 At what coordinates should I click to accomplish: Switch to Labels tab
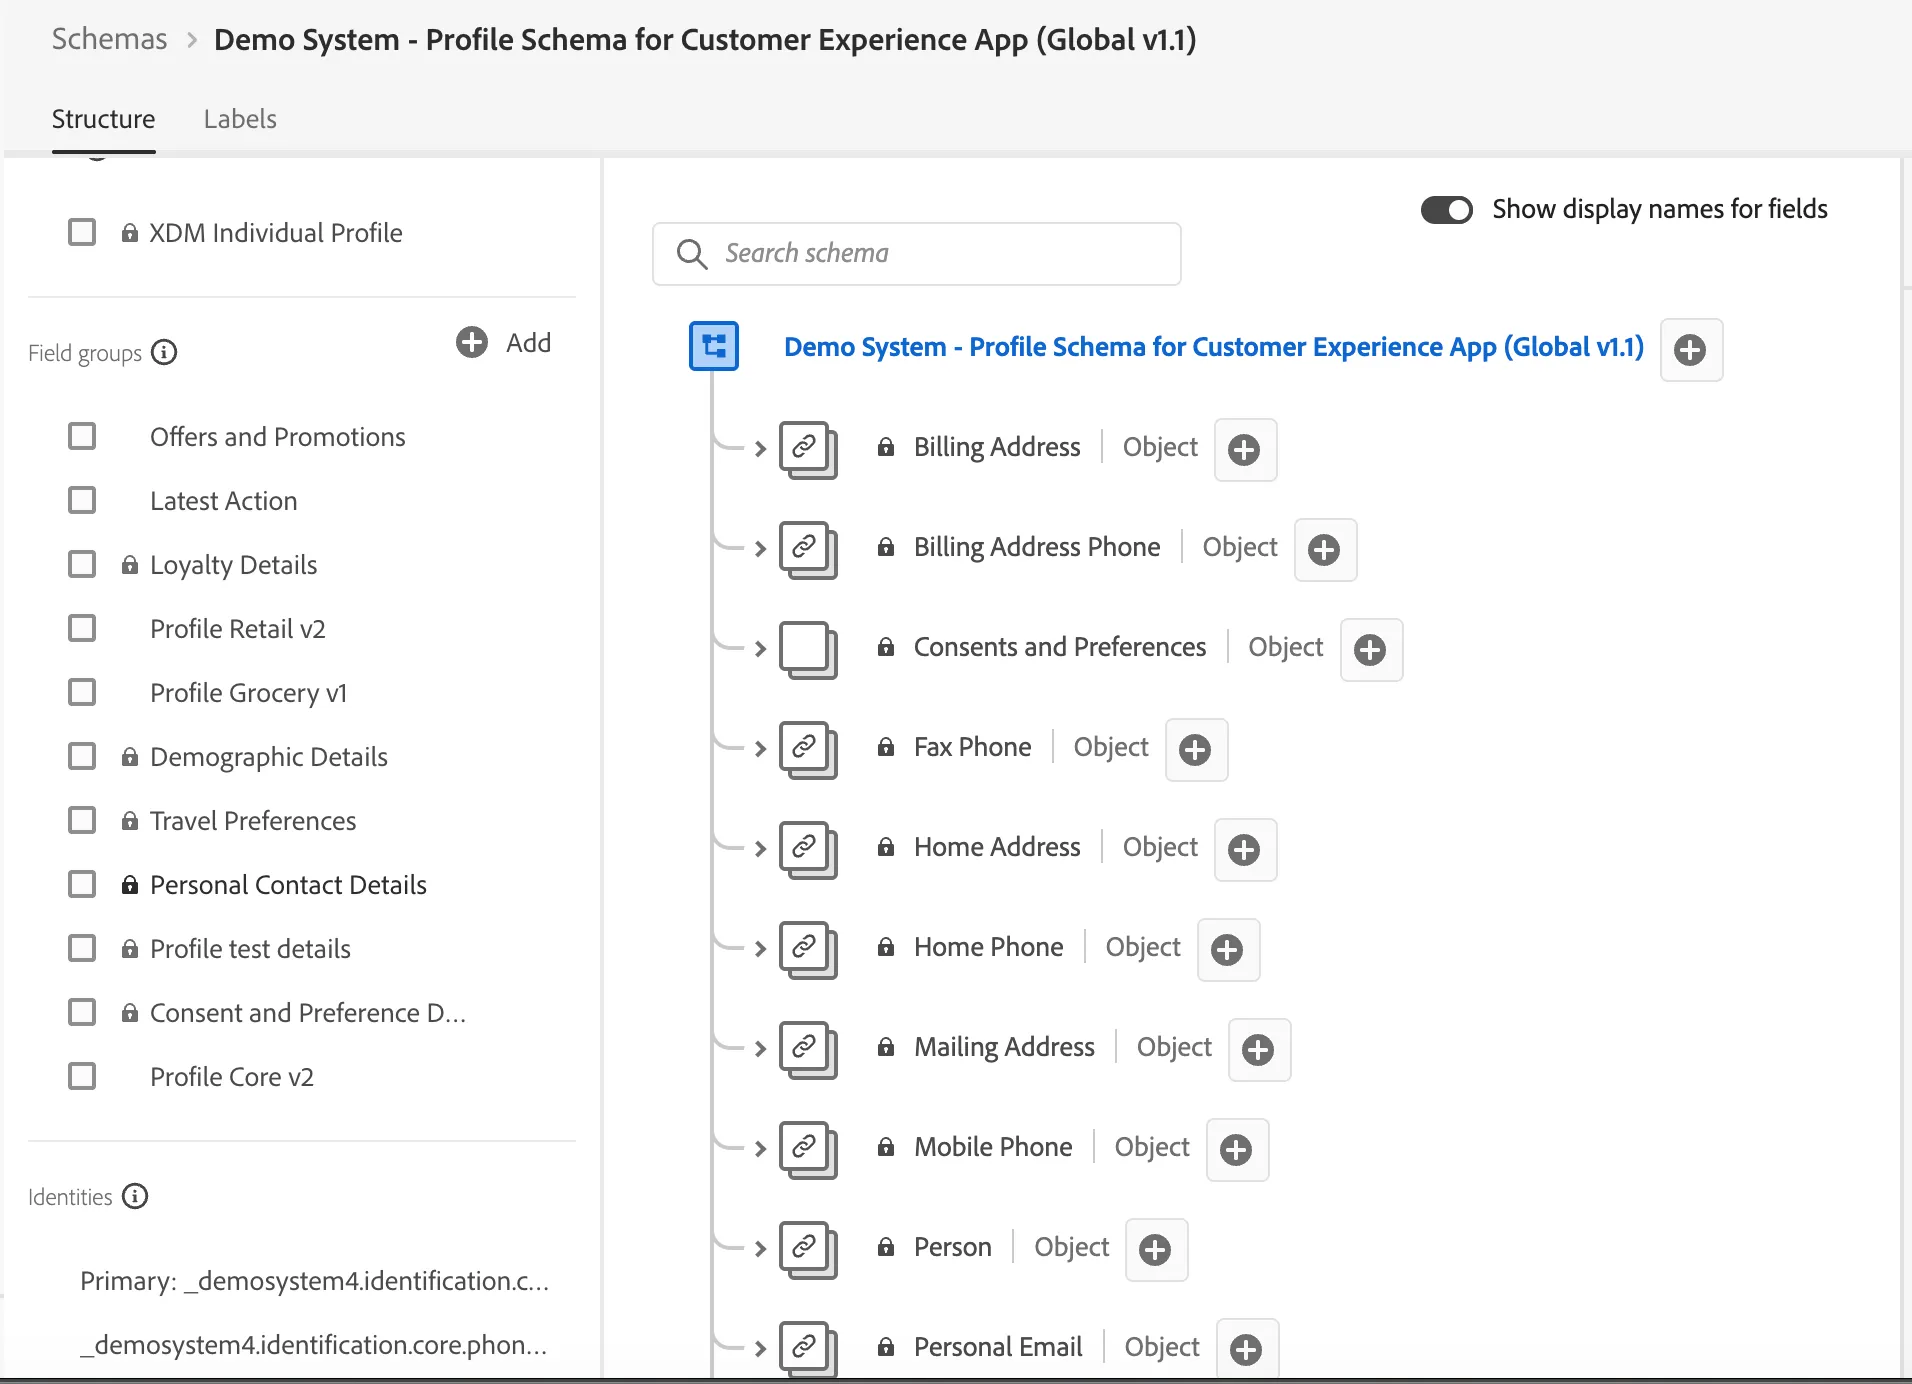[x=240, y=119]
